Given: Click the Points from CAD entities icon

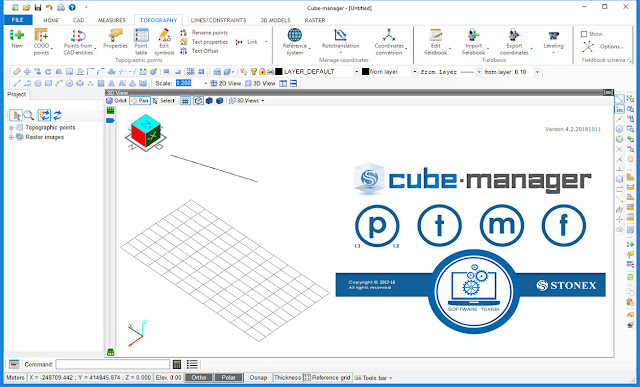Looking at the screenshot, I should point(78,35).
